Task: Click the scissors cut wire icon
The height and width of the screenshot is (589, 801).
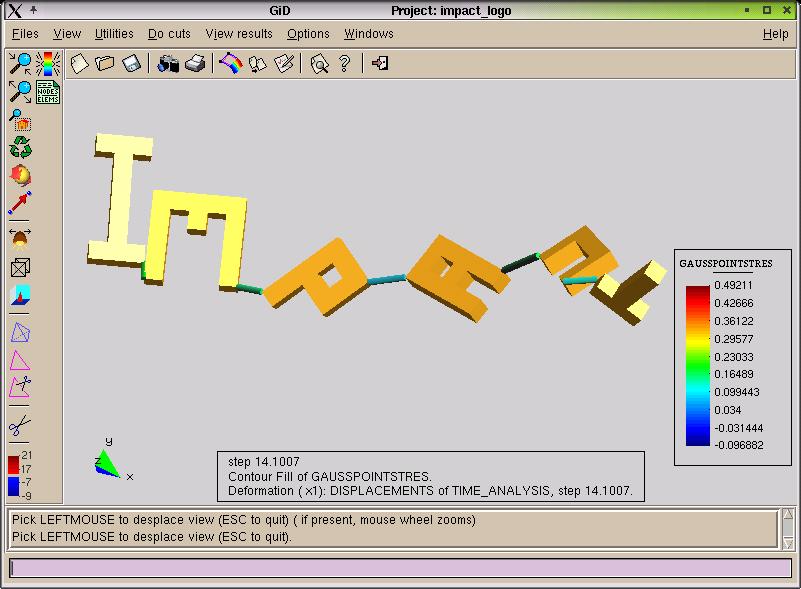Action: click(x=20, y=425)
